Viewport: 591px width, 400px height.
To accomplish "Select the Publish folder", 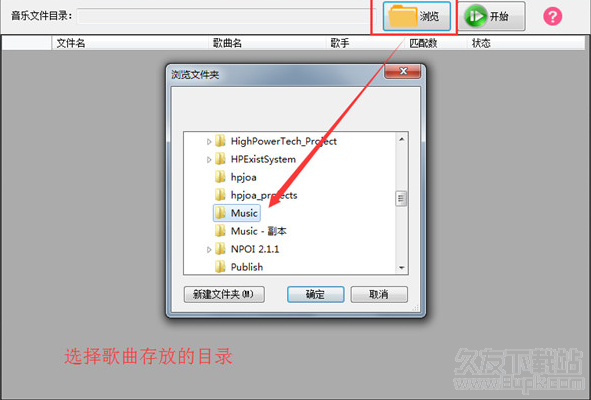I will pos(239,267).
